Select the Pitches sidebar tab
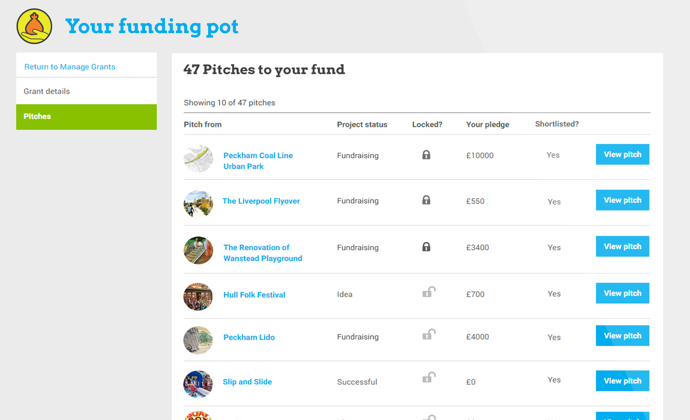 (x=86, y=117)
